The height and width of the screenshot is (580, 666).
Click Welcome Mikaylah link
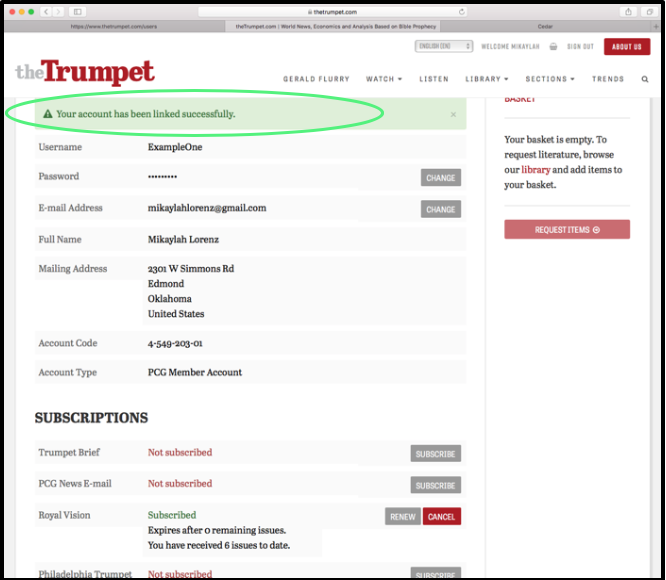click(x=510, y=46)
